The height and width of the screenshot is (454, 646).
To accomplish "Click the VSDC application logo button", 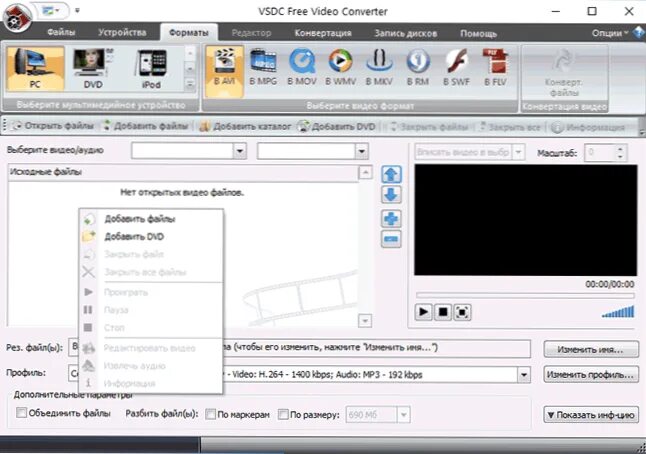I will pos(17,17).
